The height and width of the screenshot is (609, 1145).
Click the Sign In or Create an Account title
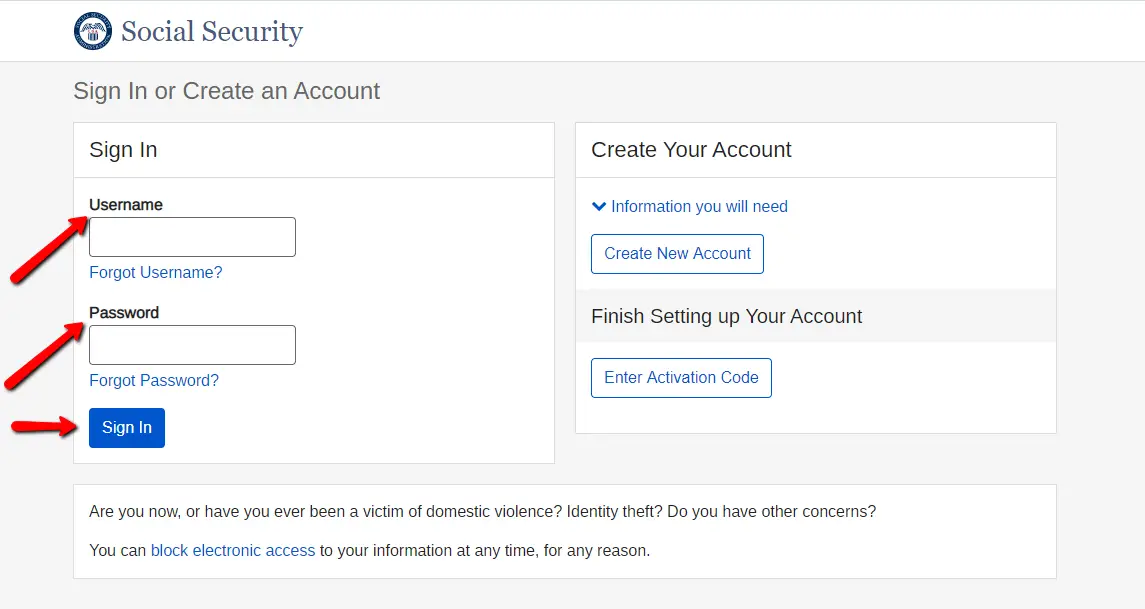tap(226, 91)
